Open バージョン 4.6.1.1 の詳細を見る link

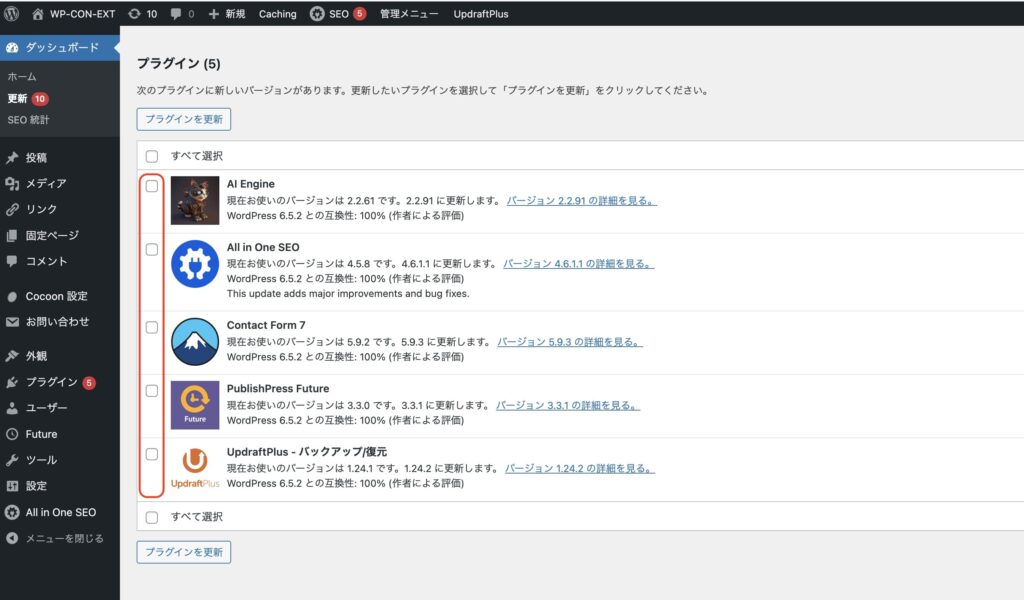[x=578, y=264]
